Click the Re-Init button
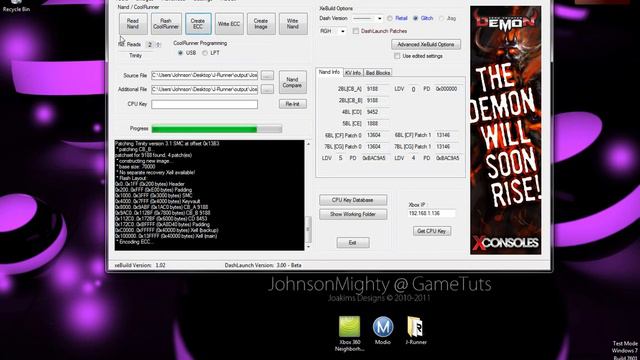This screenshot has height=360, width=640. click(292, 104)
